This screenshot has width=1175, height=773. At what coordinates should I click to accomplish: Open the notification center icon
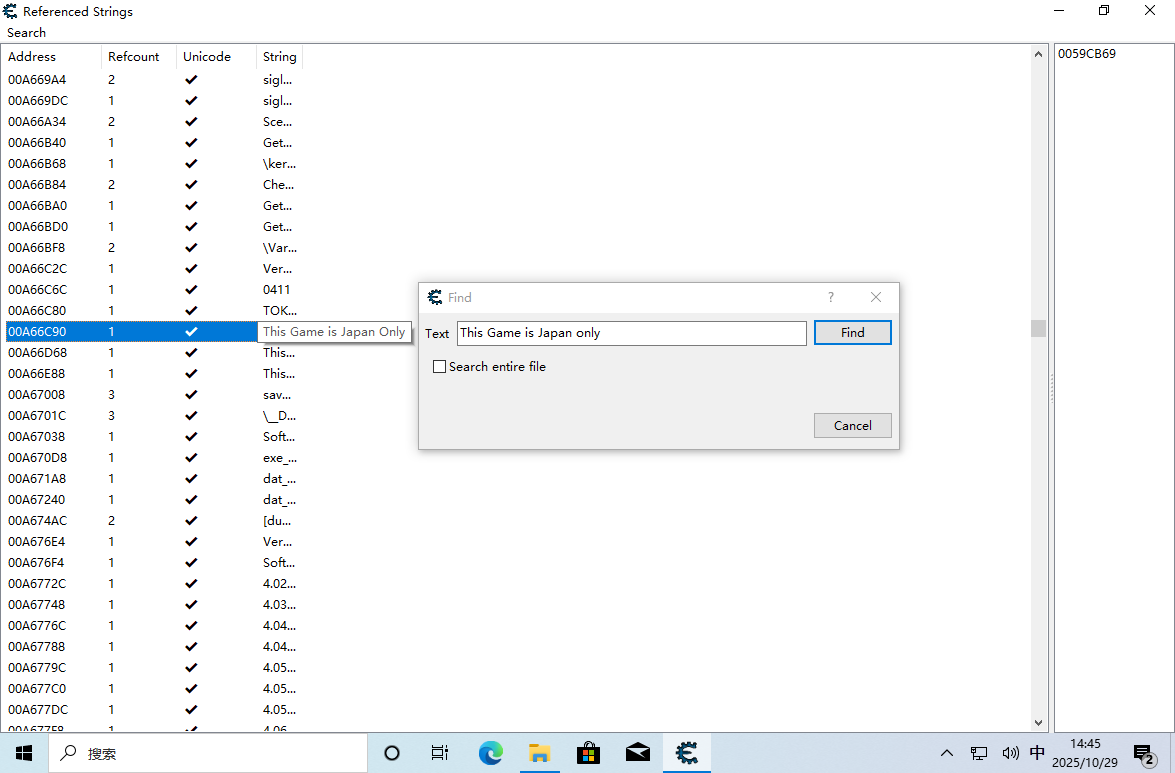click(x=1143, y=753)
